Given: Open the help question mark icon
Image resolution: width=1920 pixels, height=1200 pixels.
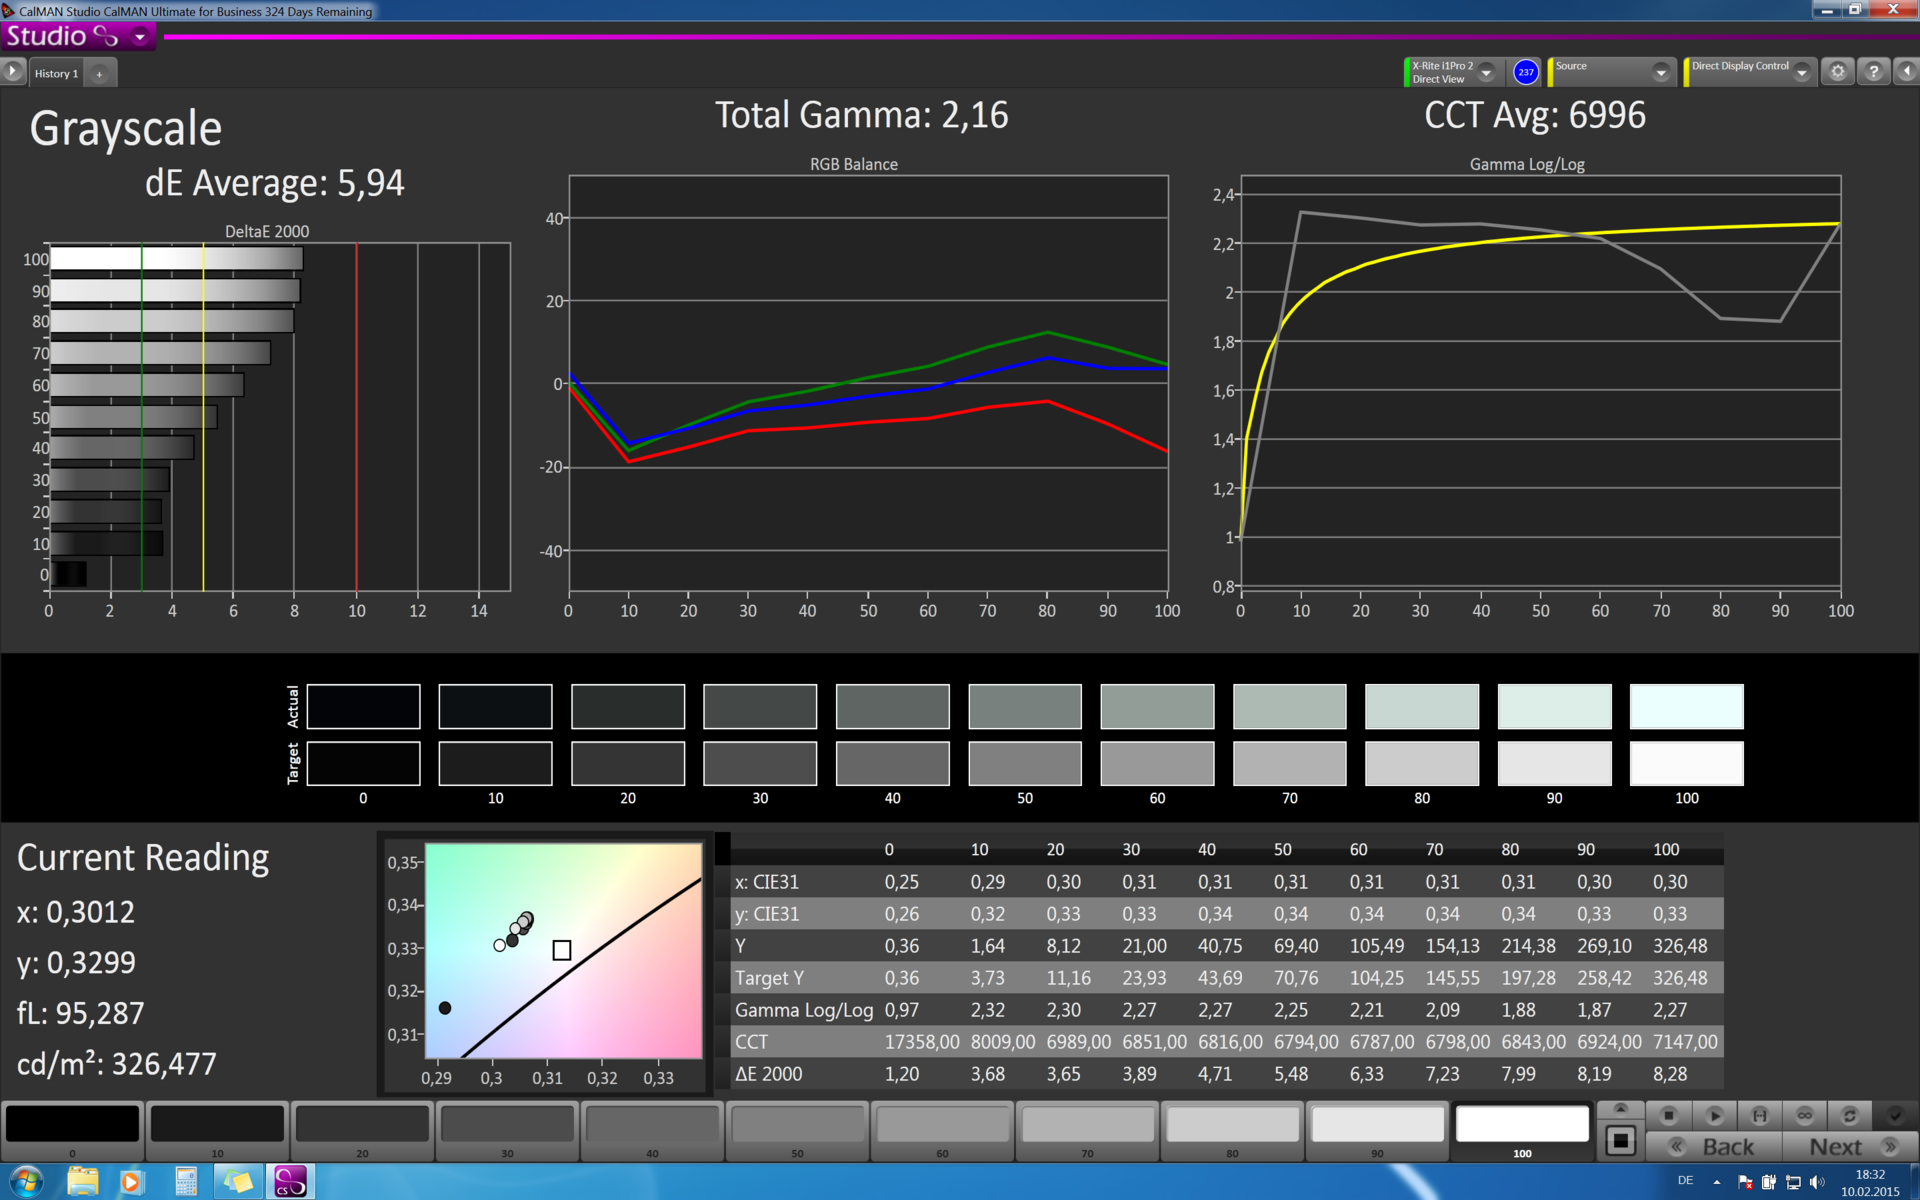Looking at the screenshot, I should pos(1873,72).
